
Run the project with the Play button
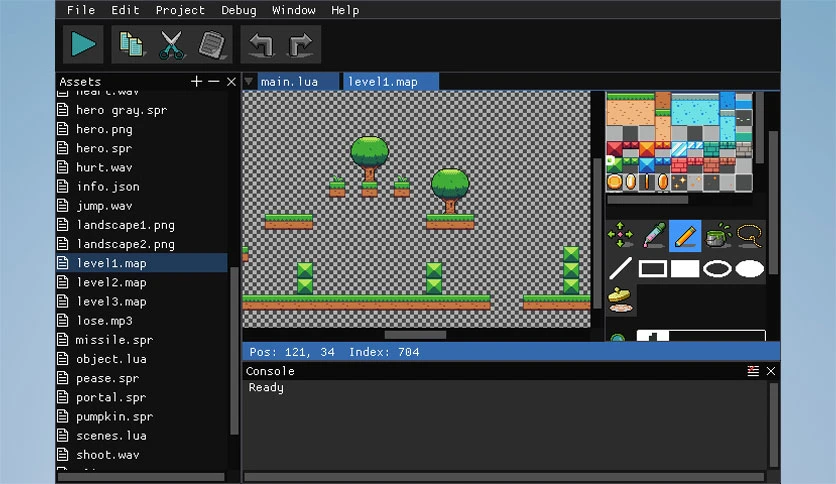(x=83, y=44)
